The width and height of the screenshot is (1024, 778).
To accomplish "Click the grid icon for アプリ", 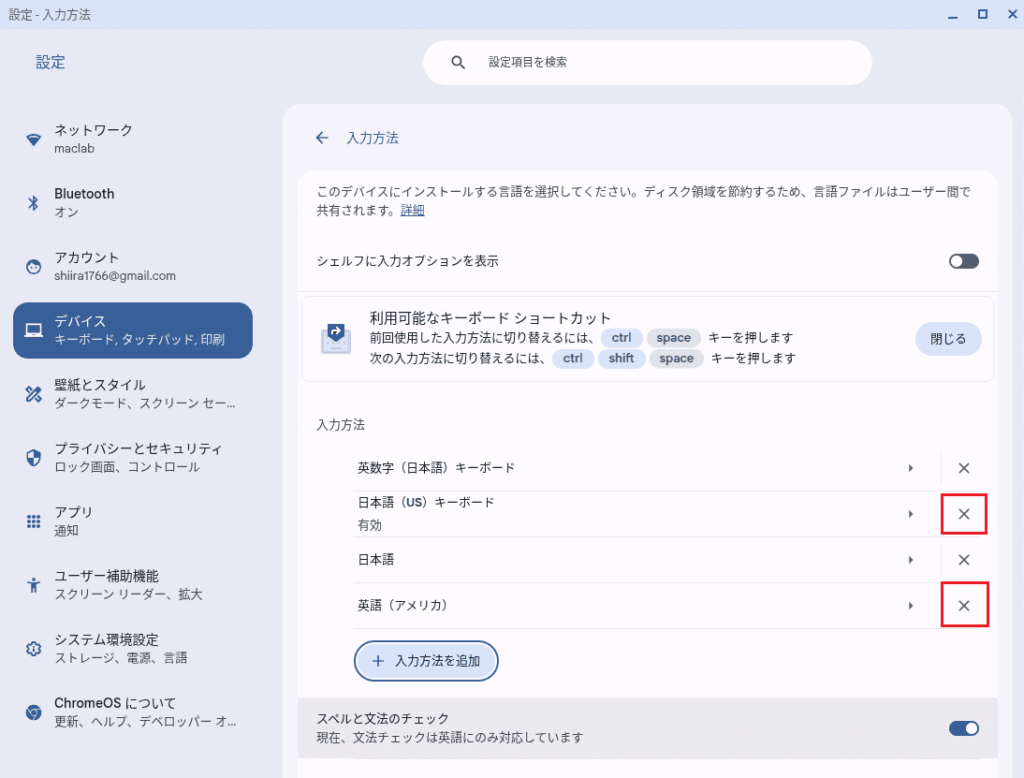I will [33, 521].
